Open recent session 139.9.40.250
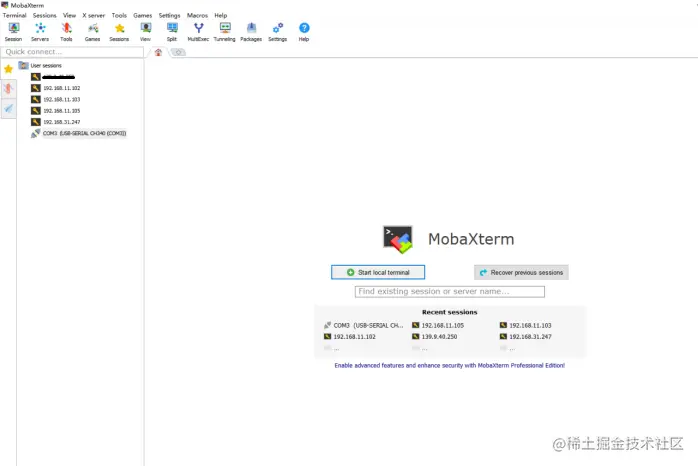698x466 pixels. (x=434, y=337)
